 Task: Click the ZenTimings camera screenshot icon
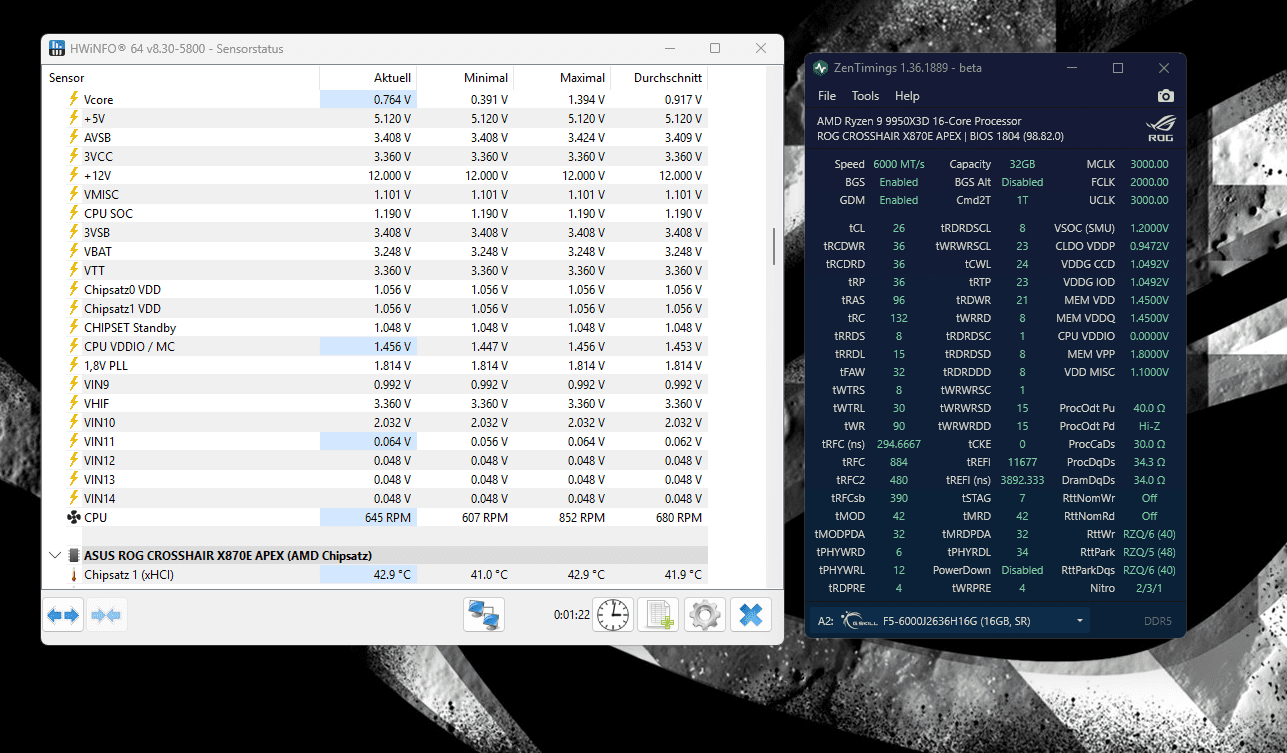[1166, 96]
